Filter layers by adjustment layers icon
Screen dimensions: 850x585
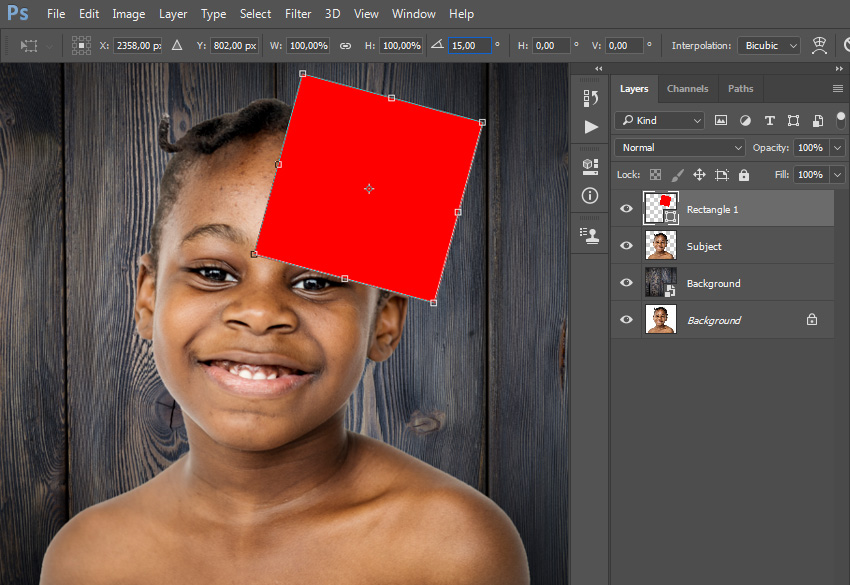pyautogui.click(x=745, y=120)
